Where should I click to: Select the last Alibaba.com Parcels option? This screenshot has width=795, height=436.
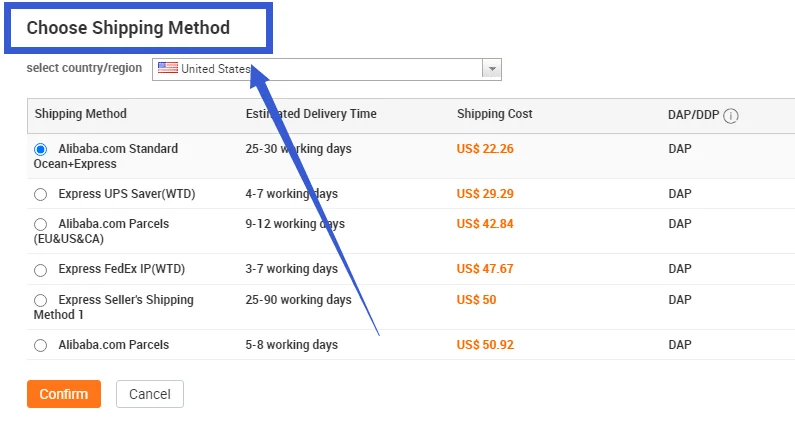tap(41, 345)
